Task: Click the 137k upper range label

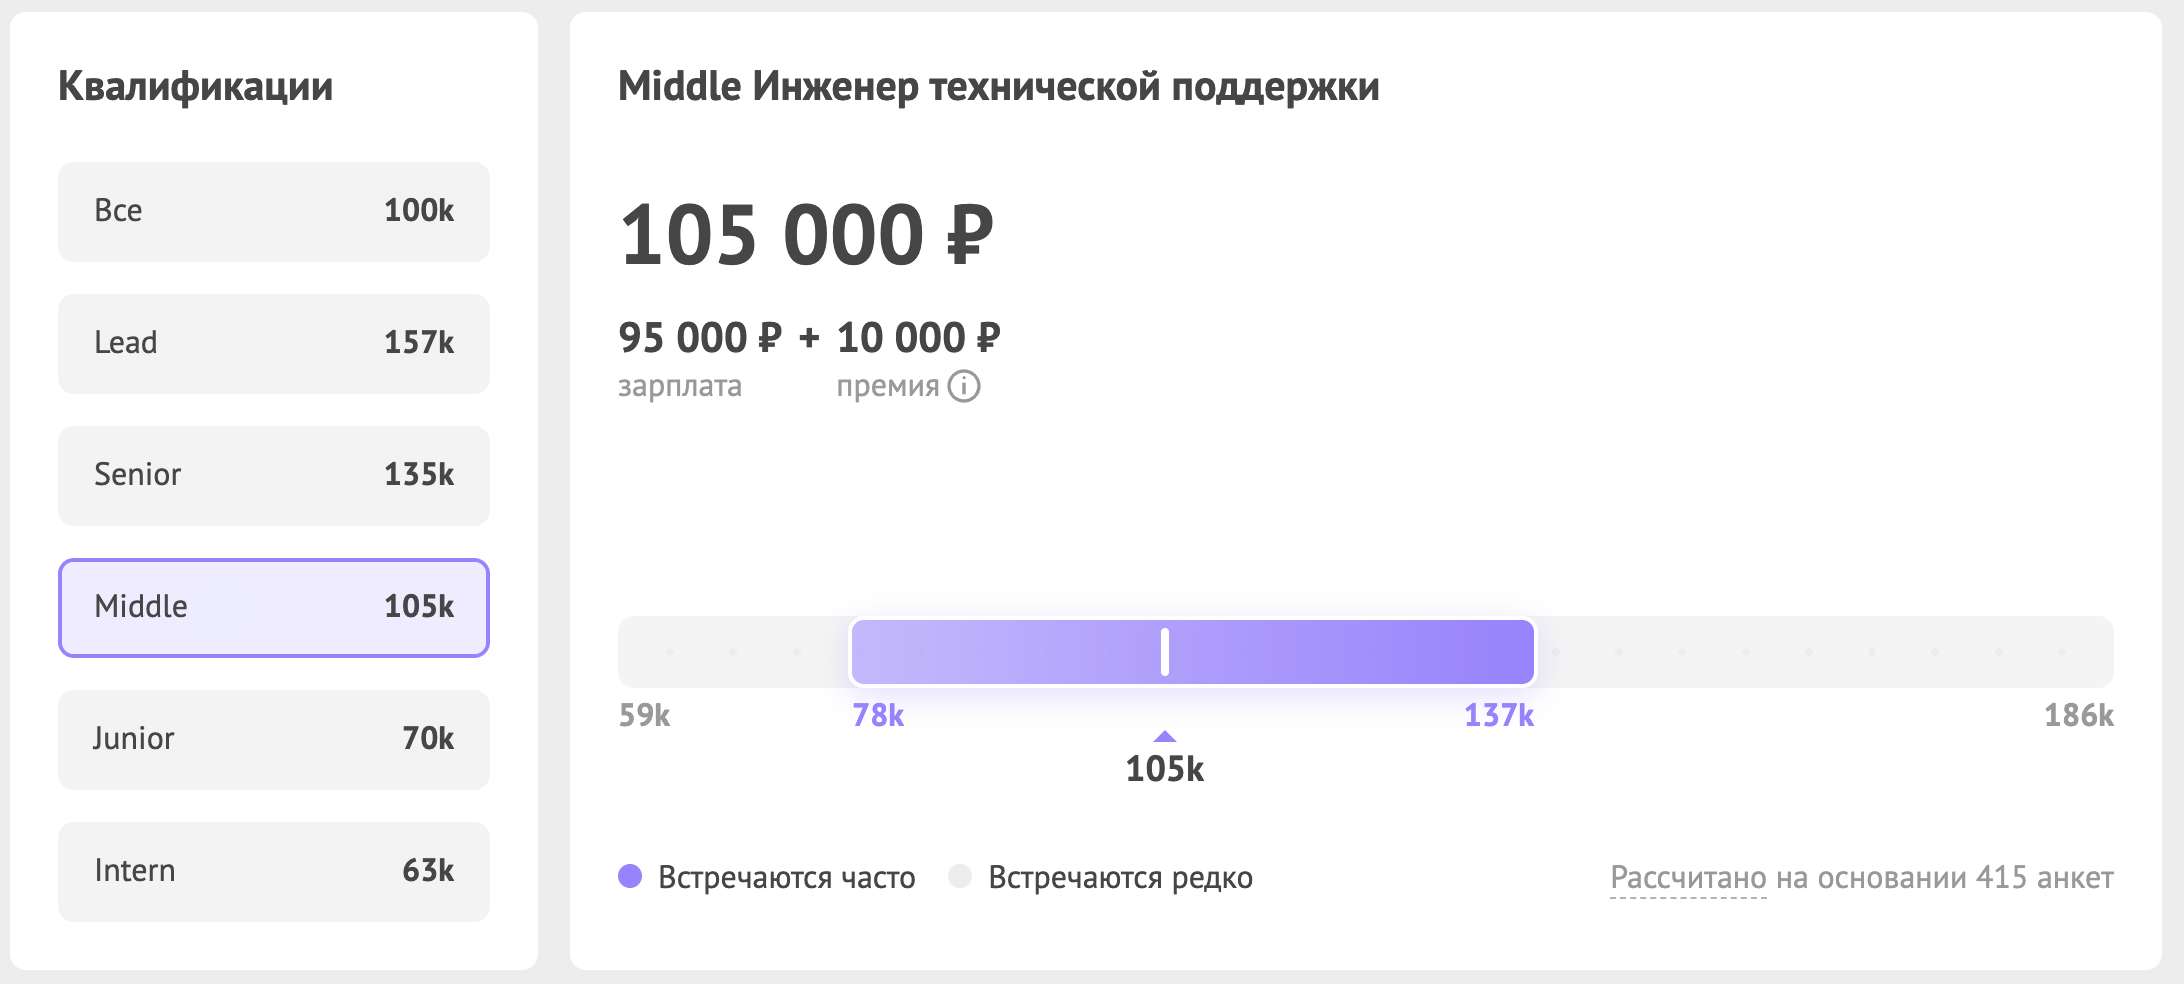Action: click(1498, 715)
